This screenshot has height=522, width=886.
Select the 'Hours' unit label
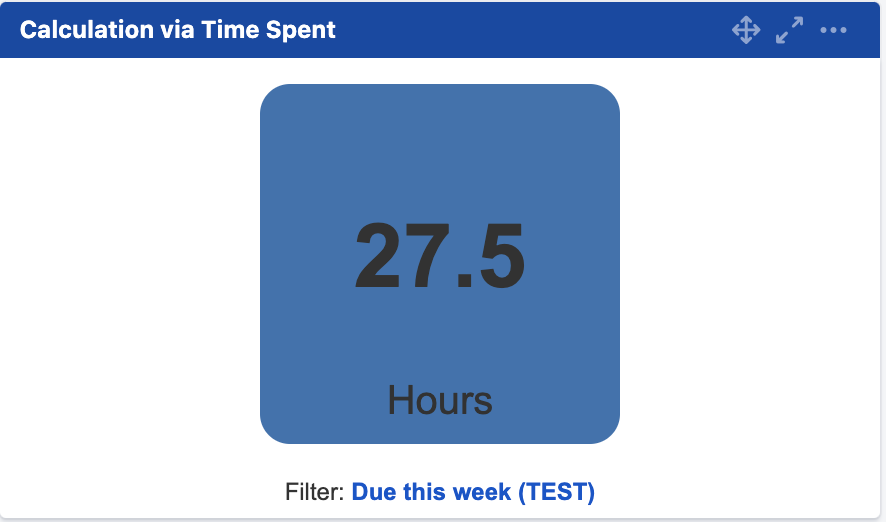[x=440, y=400]
